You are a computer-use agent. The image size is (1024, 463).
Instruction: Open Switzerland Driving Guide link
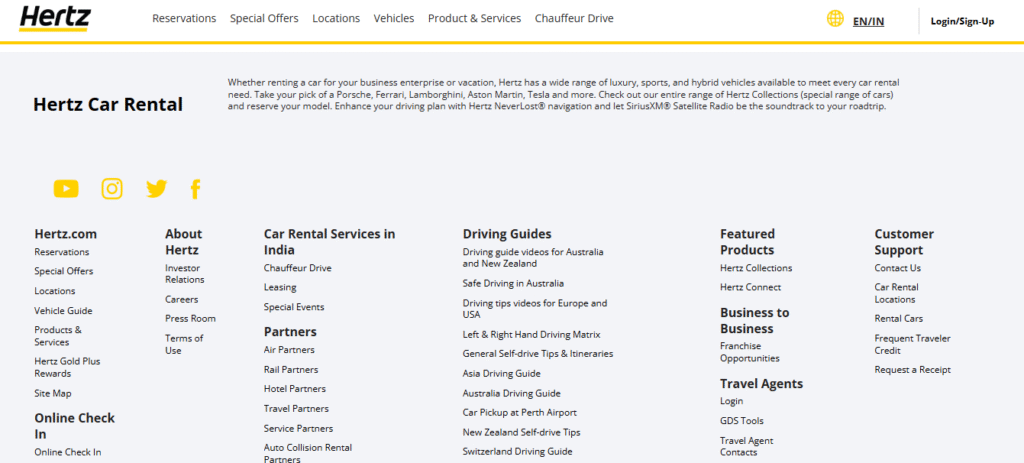tap(517, 452)
